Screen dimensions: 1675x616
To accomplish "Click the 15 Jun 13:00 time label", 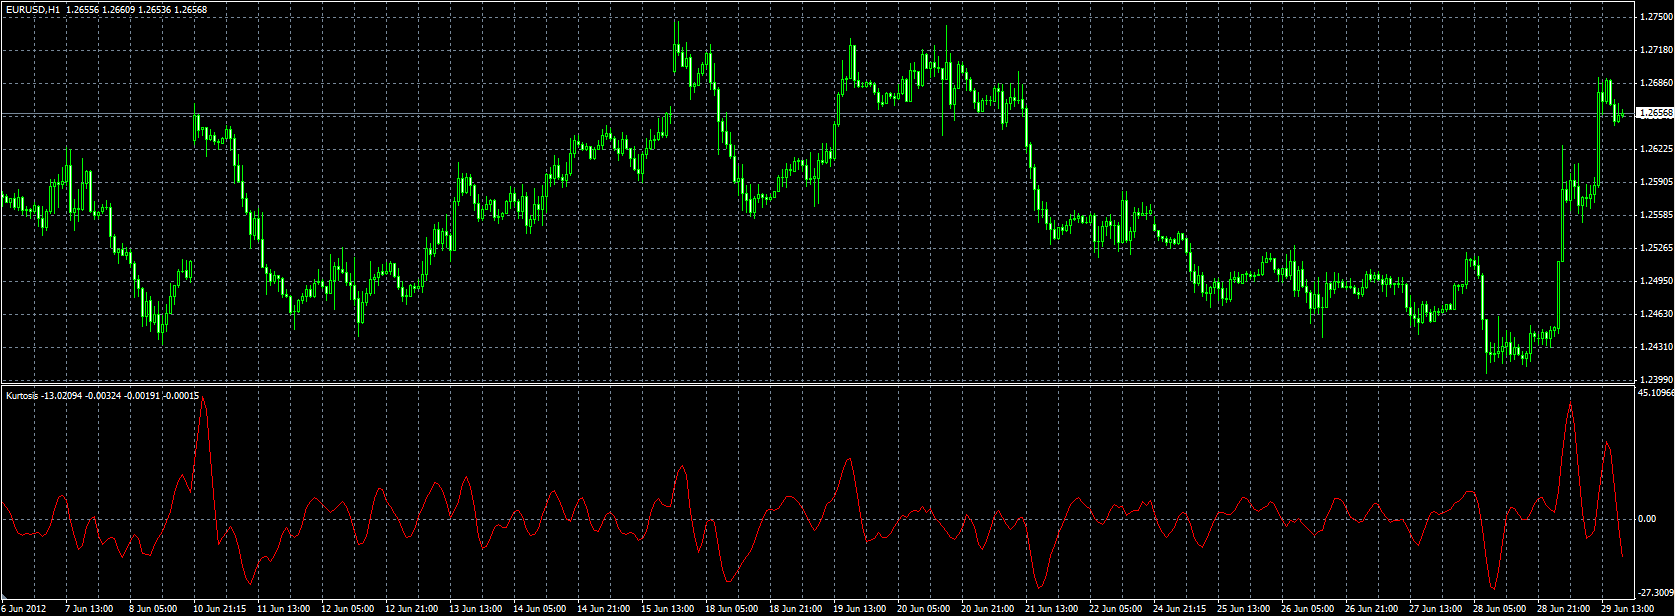I will point(667,608).
